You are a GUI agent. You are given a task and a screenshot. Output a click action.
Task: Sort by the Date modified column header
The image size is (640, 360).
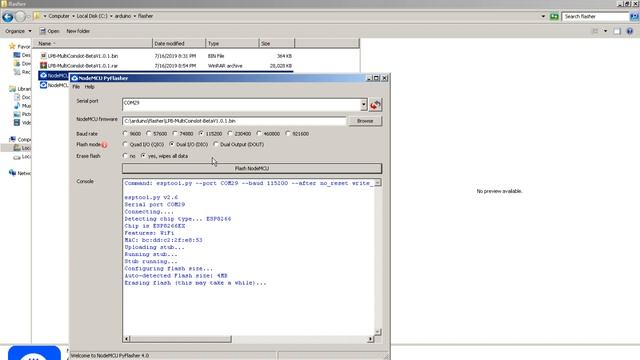[179, 43]
